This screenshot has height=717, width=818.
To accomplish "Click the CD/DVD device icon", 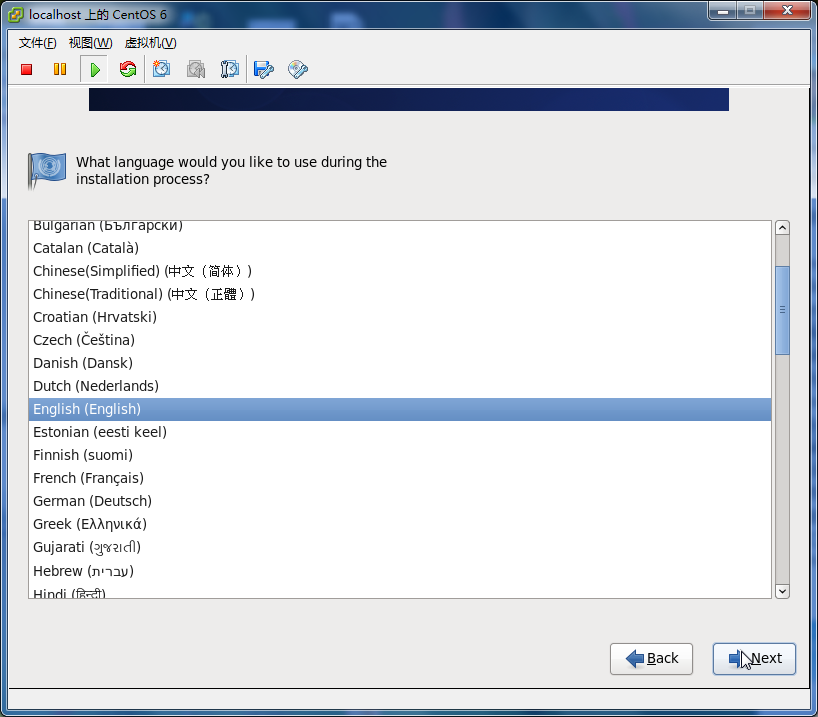I will coord(297,70).
